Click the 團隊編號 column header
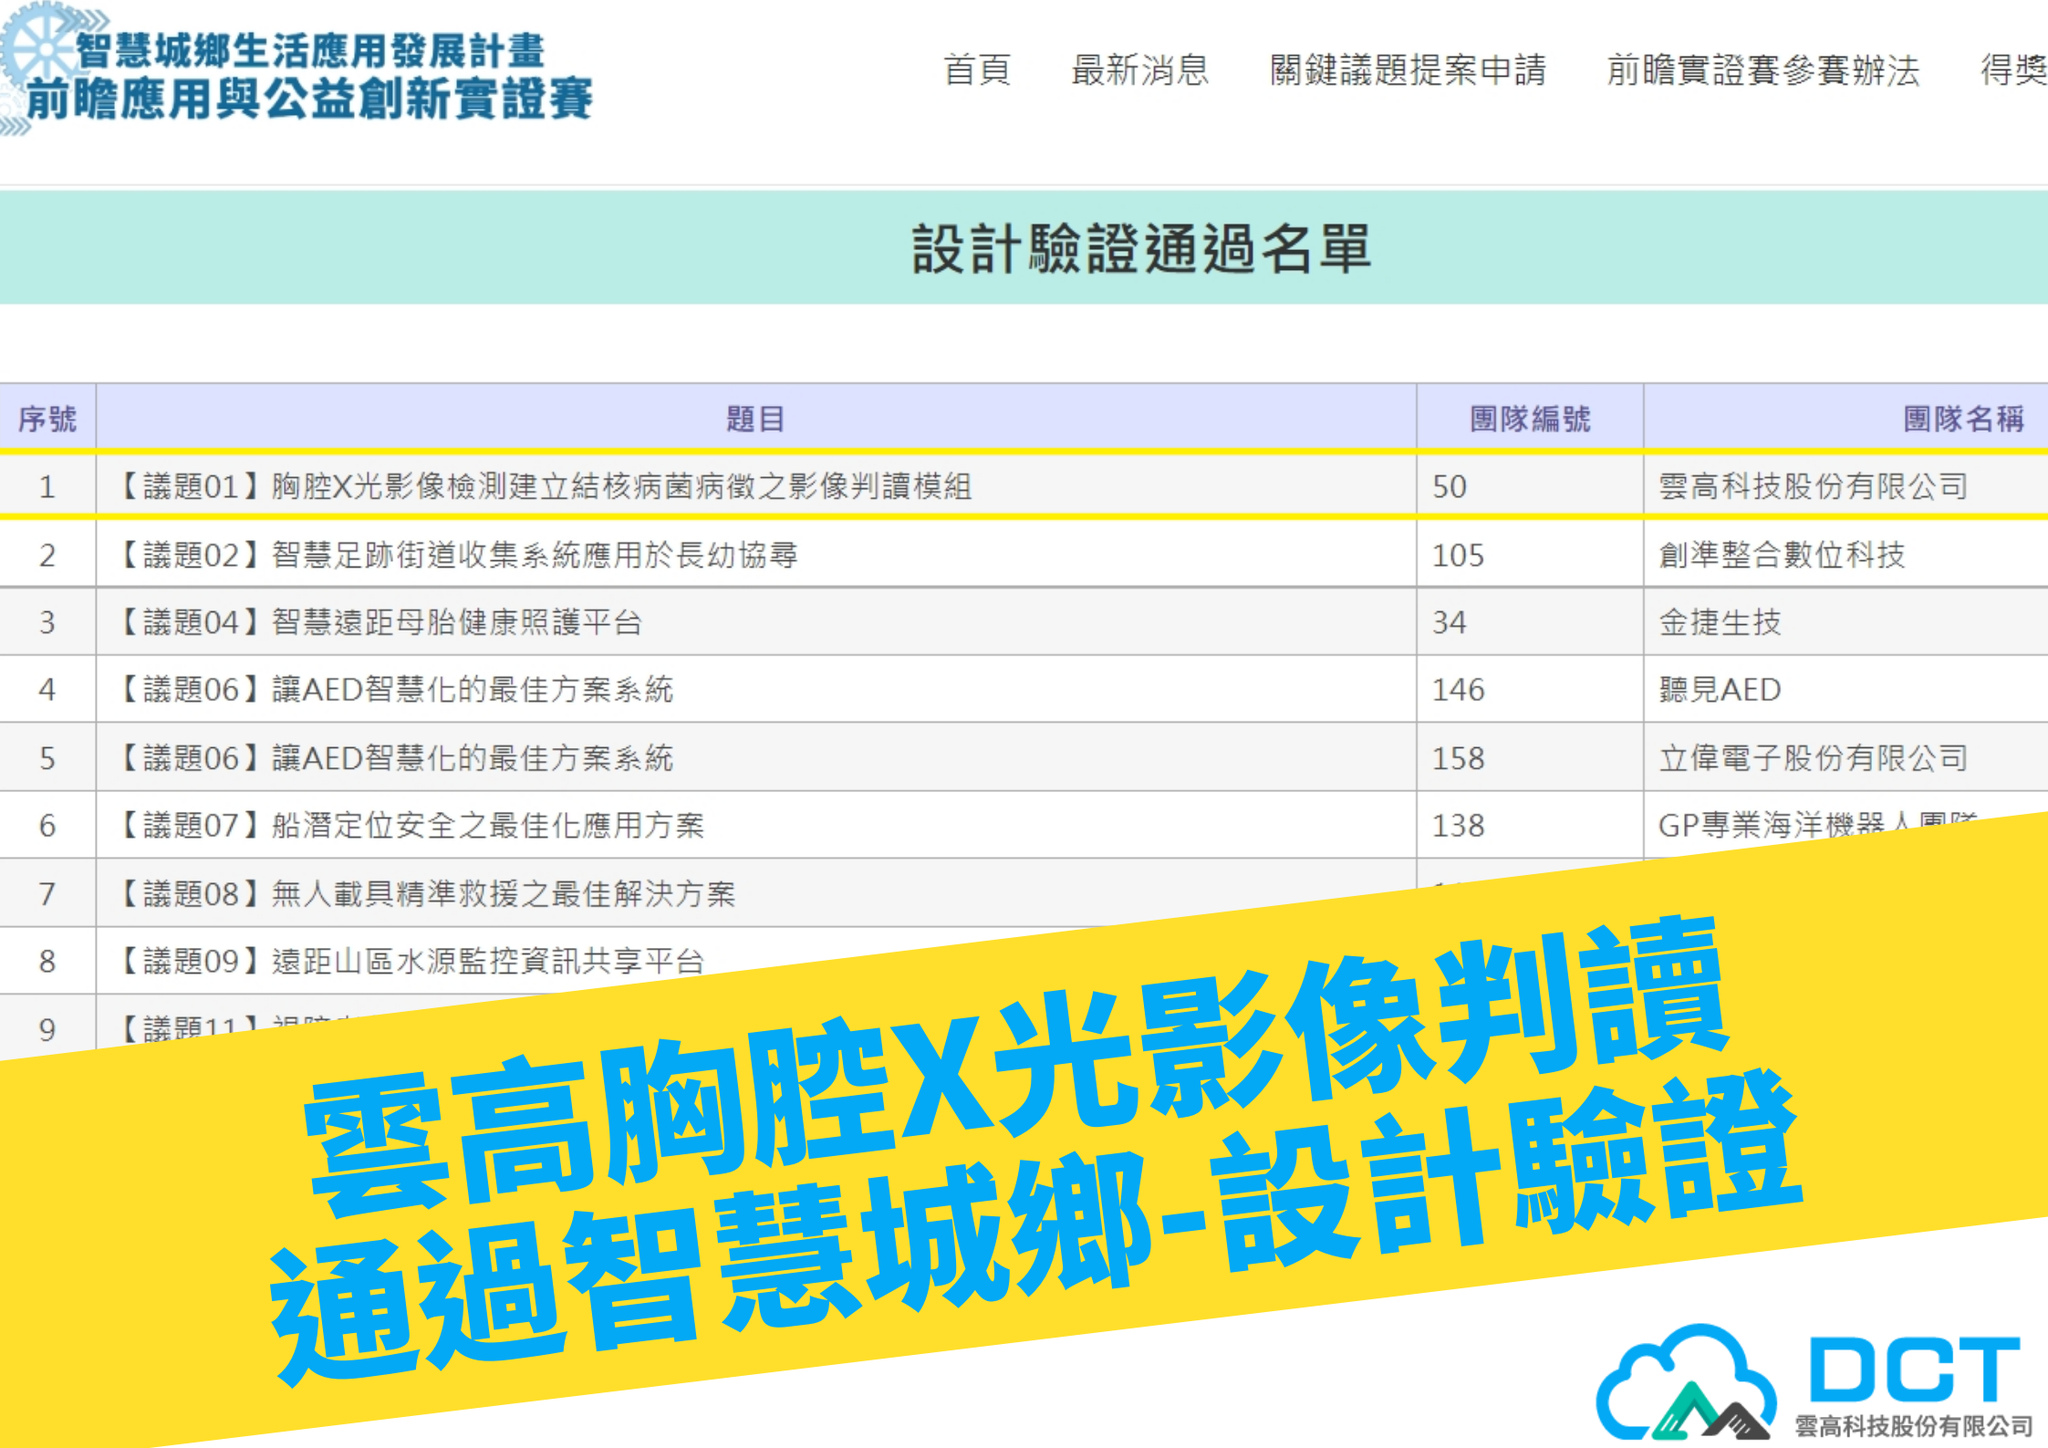Viewport: 2048px width, 1448px height. point(1530,418)
